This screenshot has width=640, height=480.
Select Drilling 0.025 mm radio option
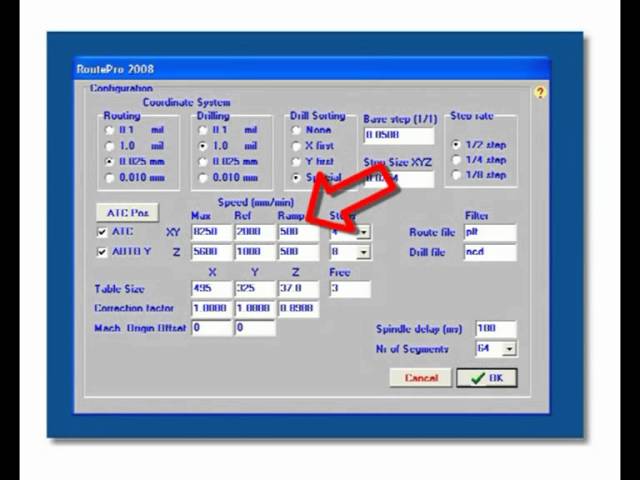(203, 162)
